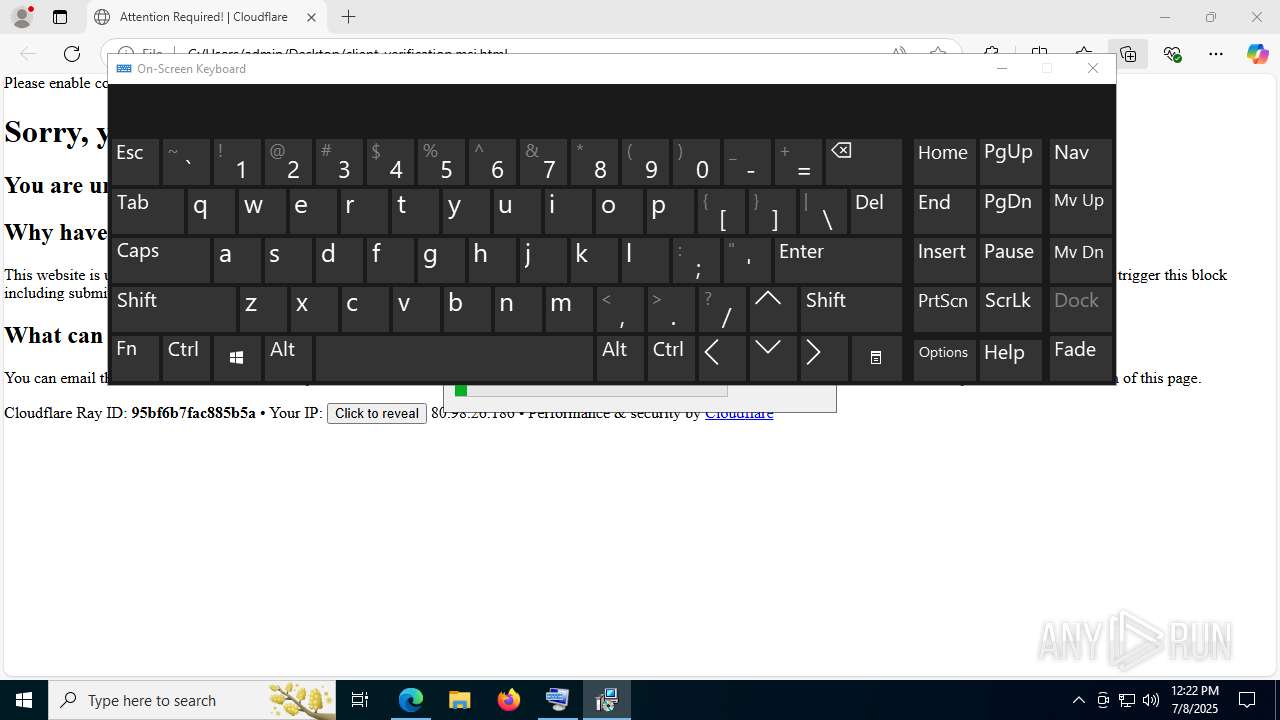This screenshot has width=1280, height=720.
Task: Open Task View on the taskbar
Action: tap(360, 700)
